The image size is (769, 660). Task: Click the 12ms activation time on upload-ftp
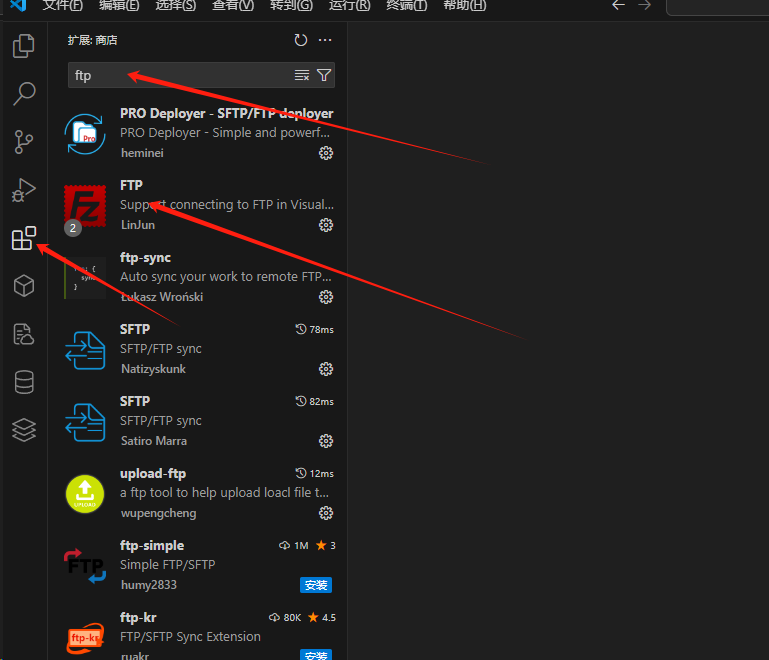click(x=314, y=474)
